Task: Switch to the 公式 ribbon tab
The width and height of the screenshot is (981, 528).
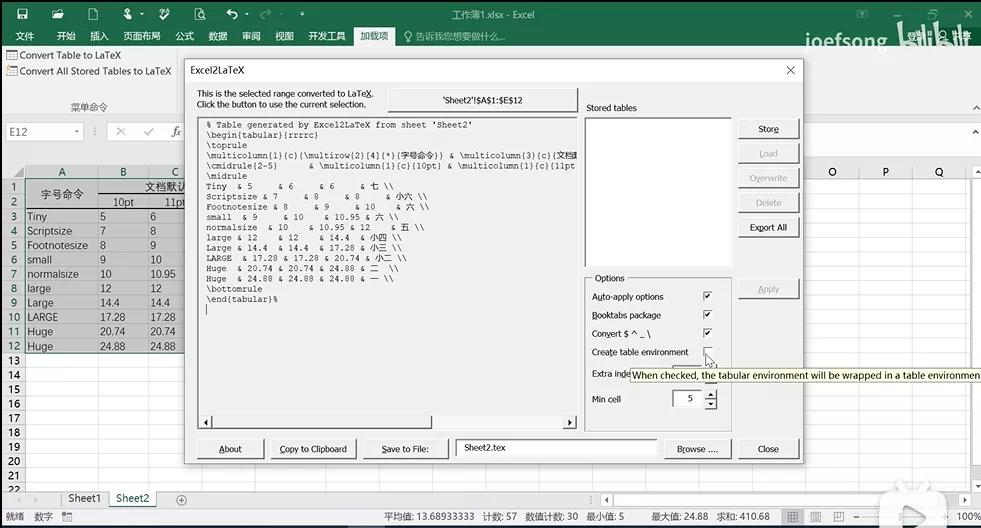Action: point(185,36)
